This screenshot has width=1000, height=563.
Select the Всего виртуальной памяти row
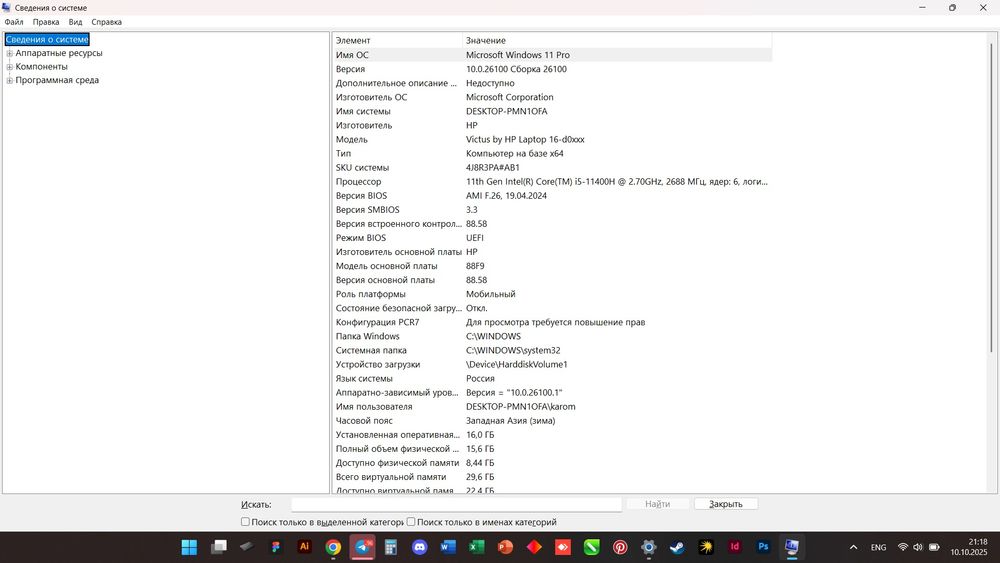pyautogui.click(x=552, y=477)
